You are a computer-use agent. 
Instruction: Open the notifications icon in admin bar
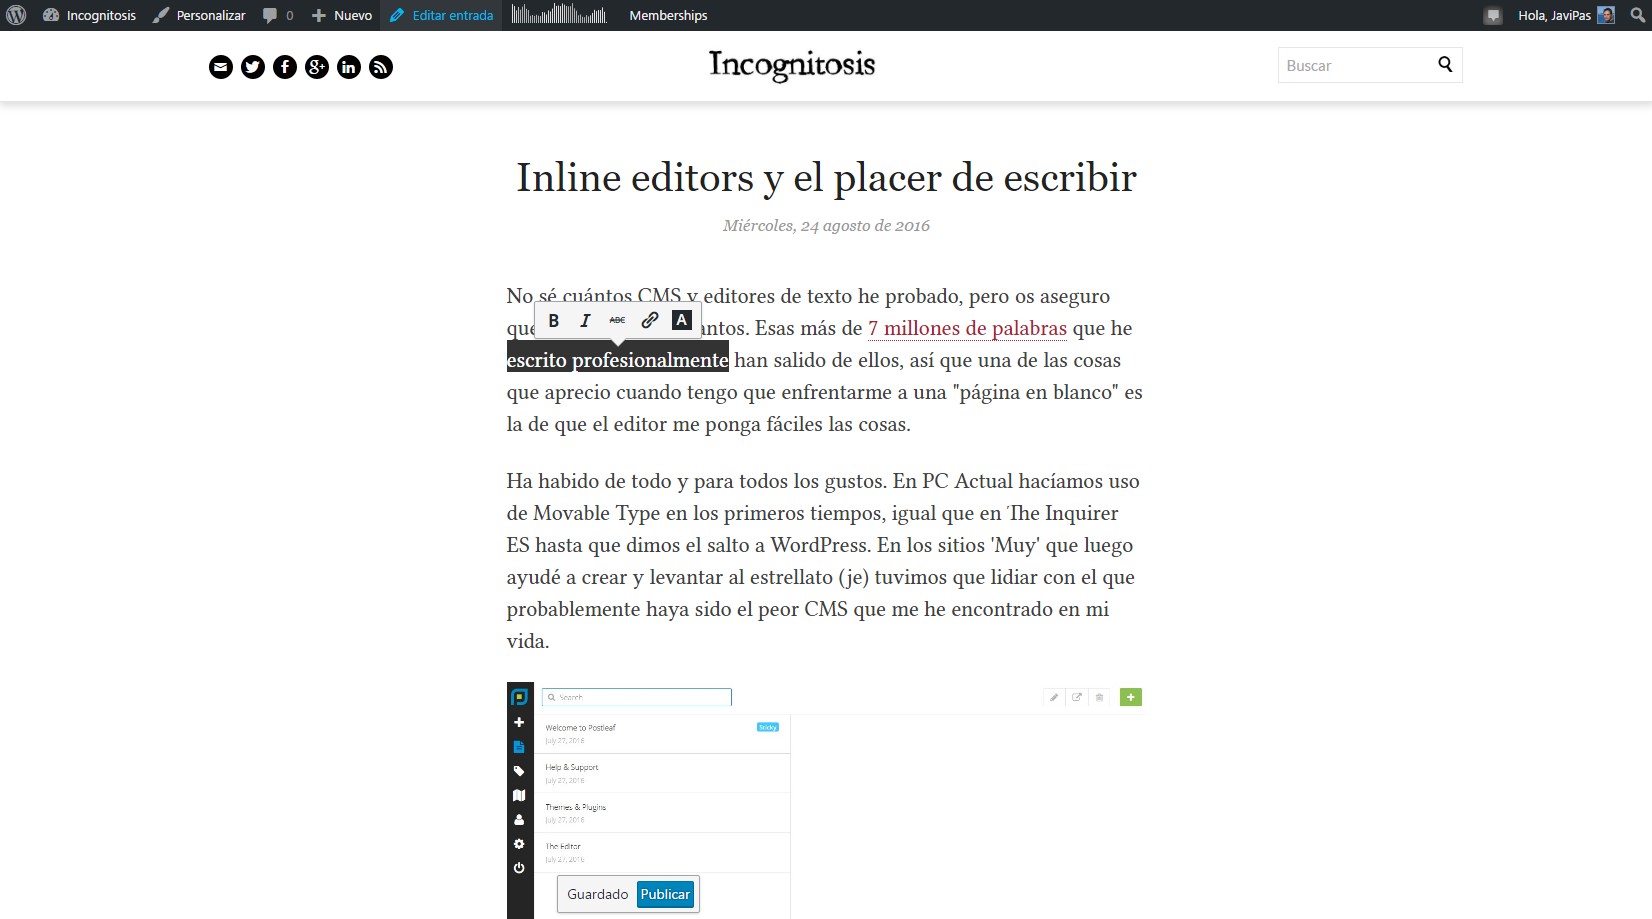coord(1493,15)
